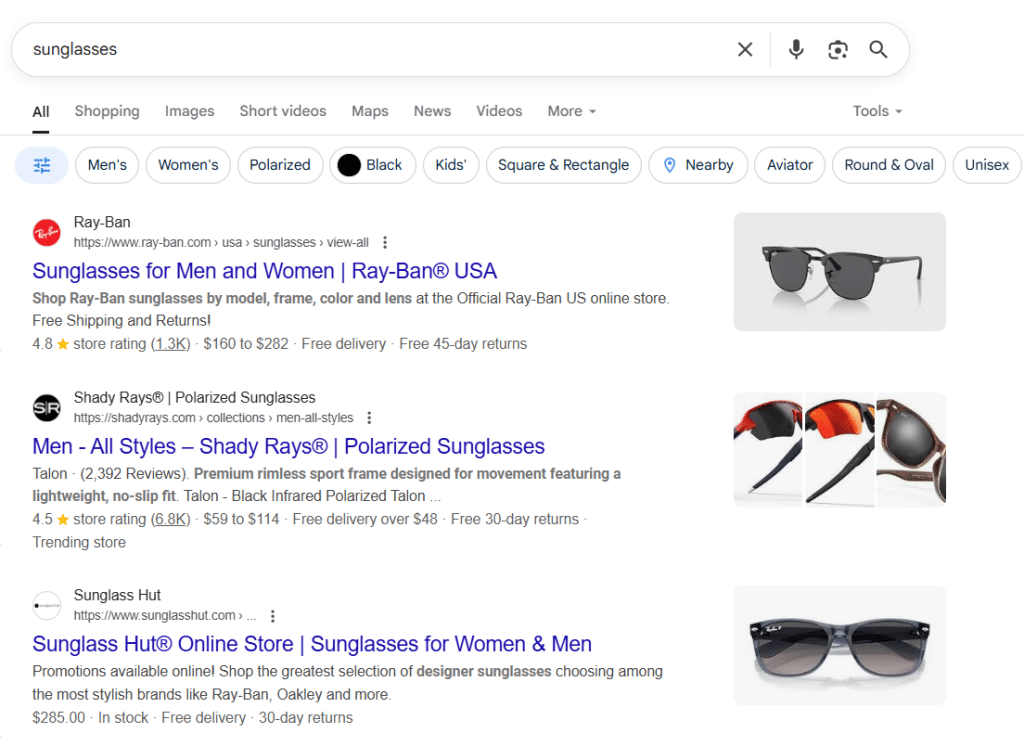Apply the Kids' filter chip

pyautogui.click(x=451, y=165)
